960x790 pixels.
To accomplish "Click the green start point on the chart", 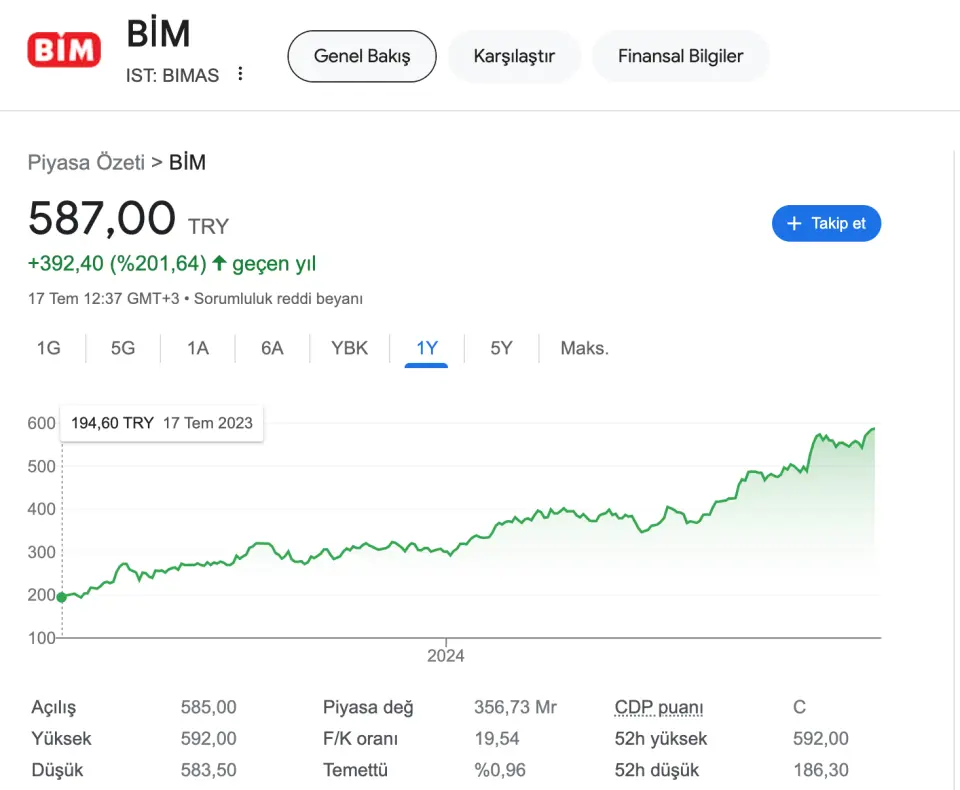I will pyautogui.click(x=62, y=597).
